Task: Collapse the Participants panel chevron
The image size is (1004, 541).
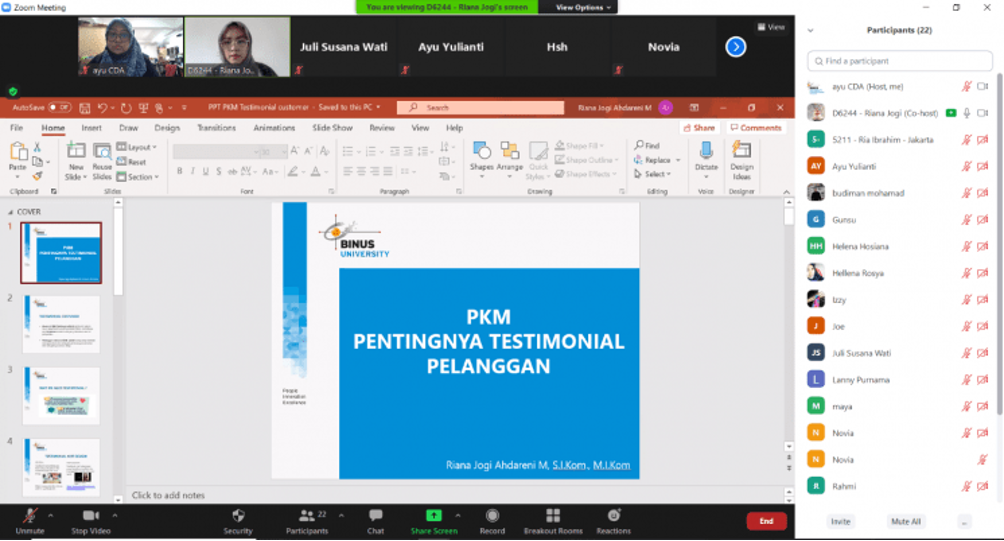Action: [810, 31]
